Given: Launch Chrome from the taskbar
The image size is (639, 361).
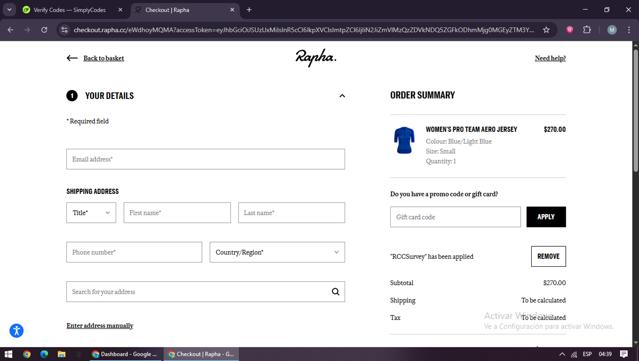Looking at the screenshot, I should [26, 354].
